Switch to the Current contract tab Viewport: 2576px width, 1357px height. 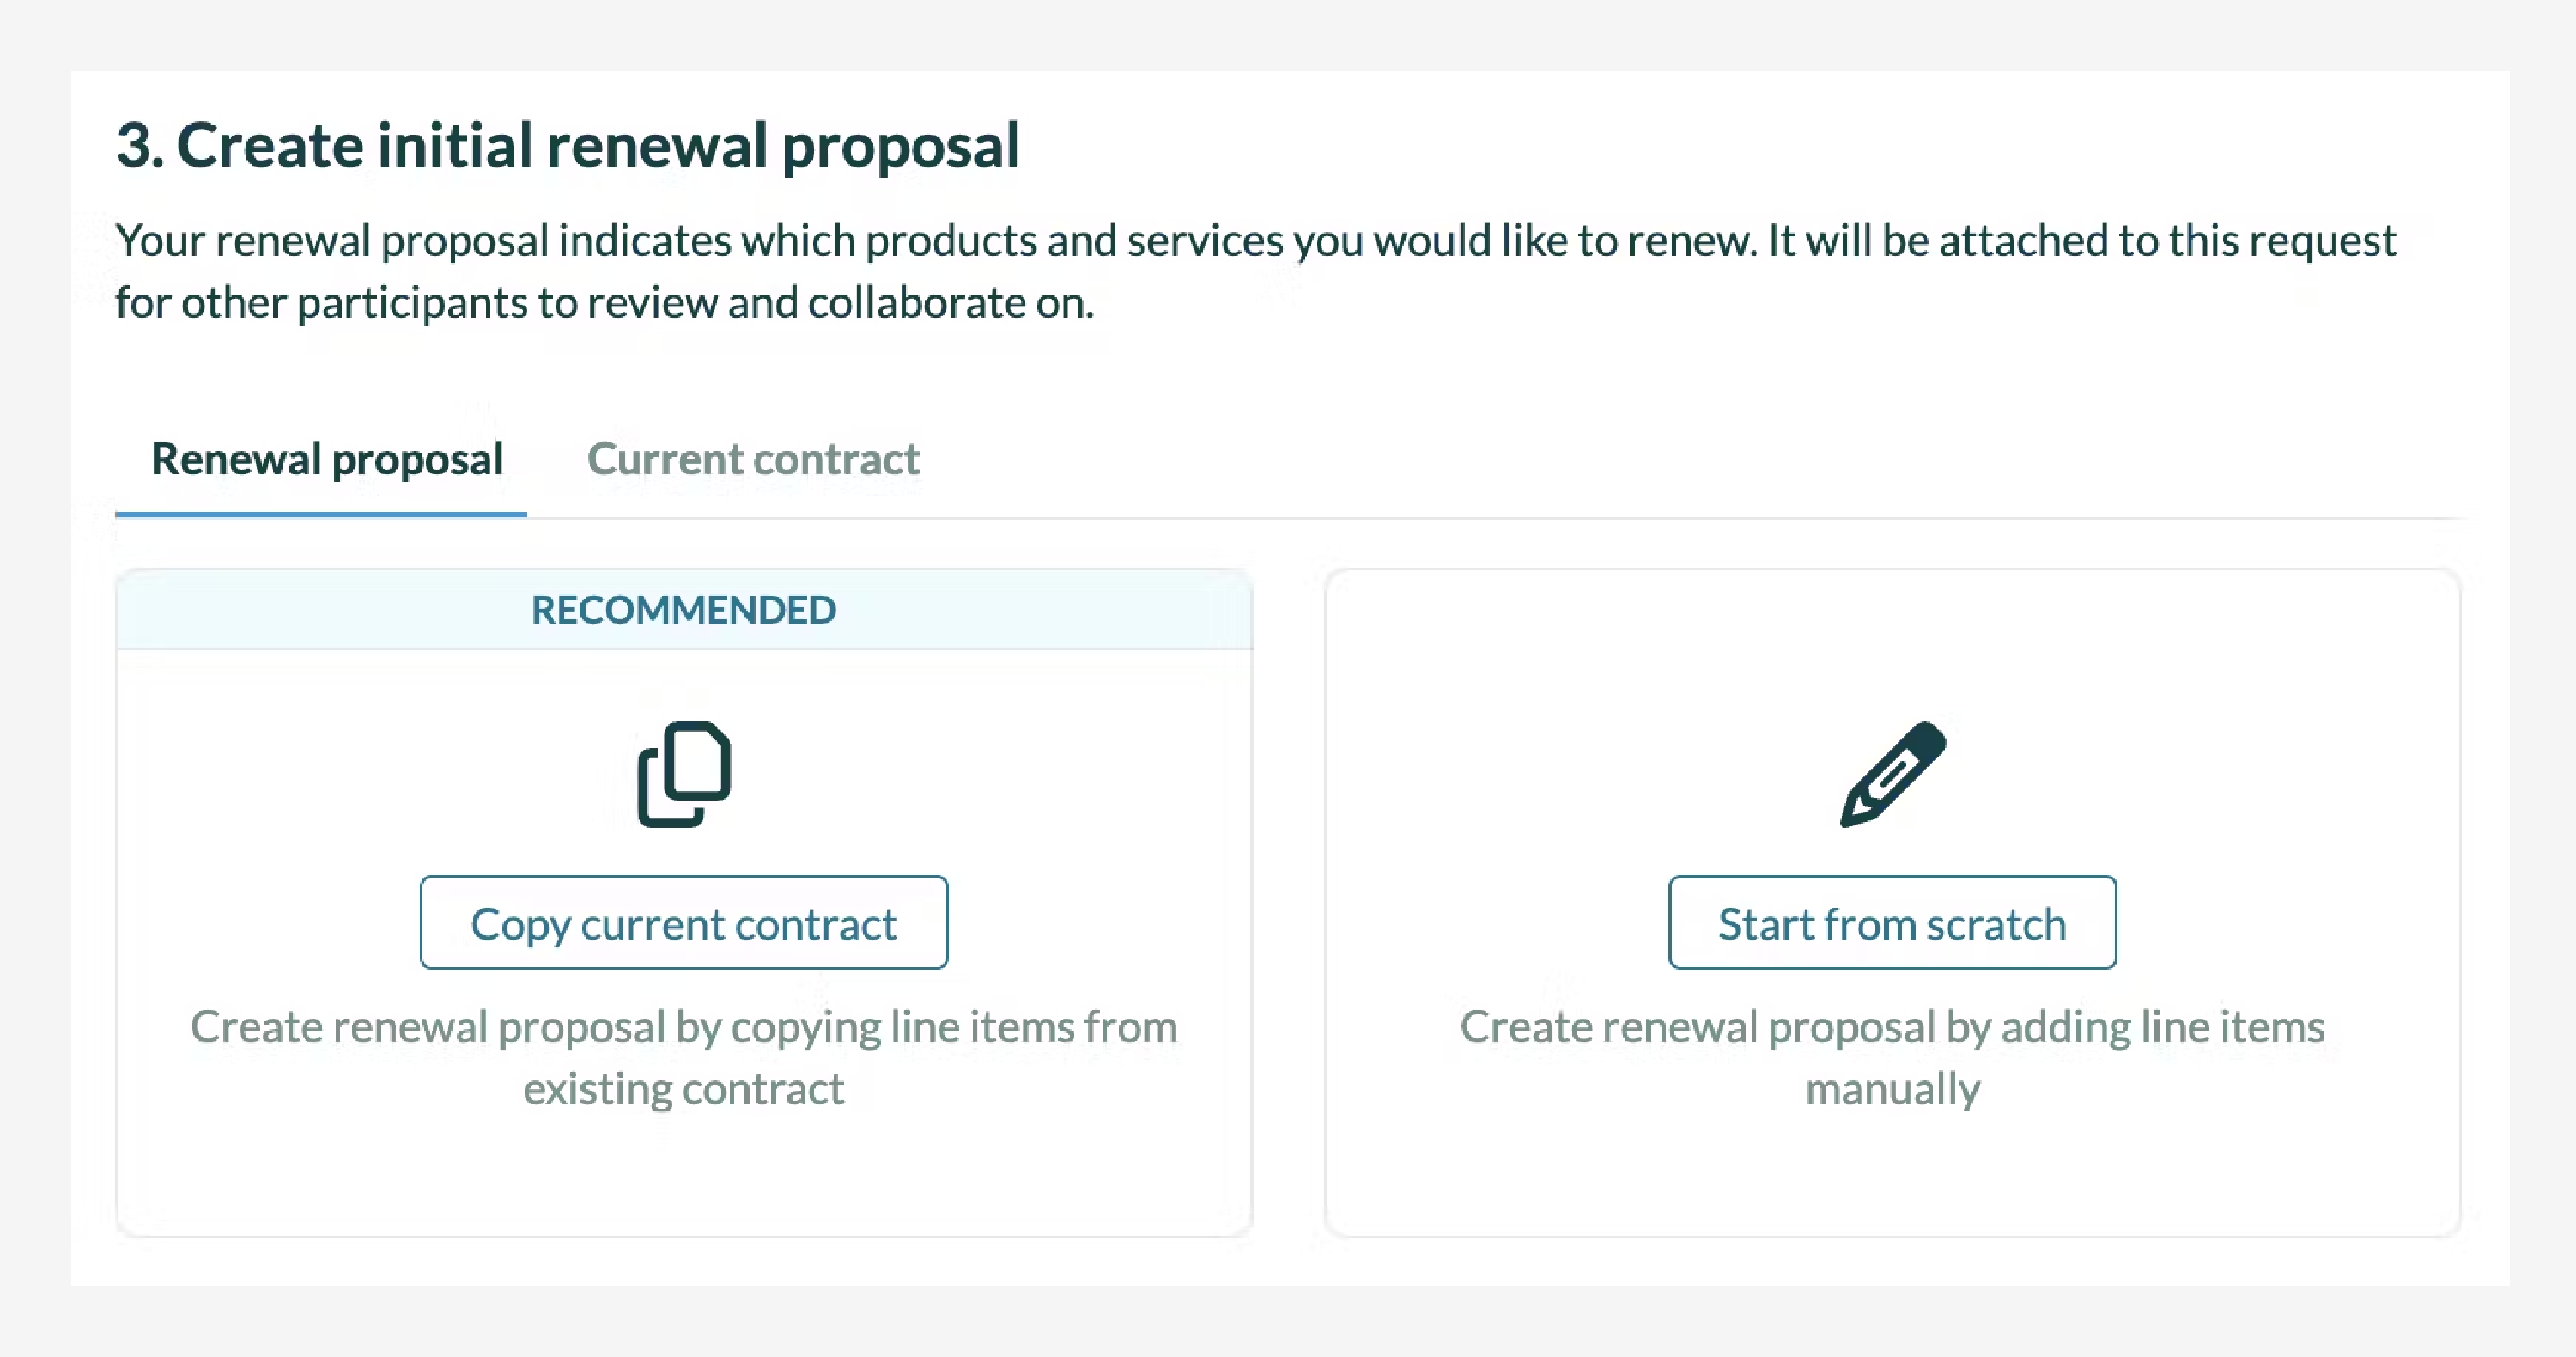(x=752, y=459)
